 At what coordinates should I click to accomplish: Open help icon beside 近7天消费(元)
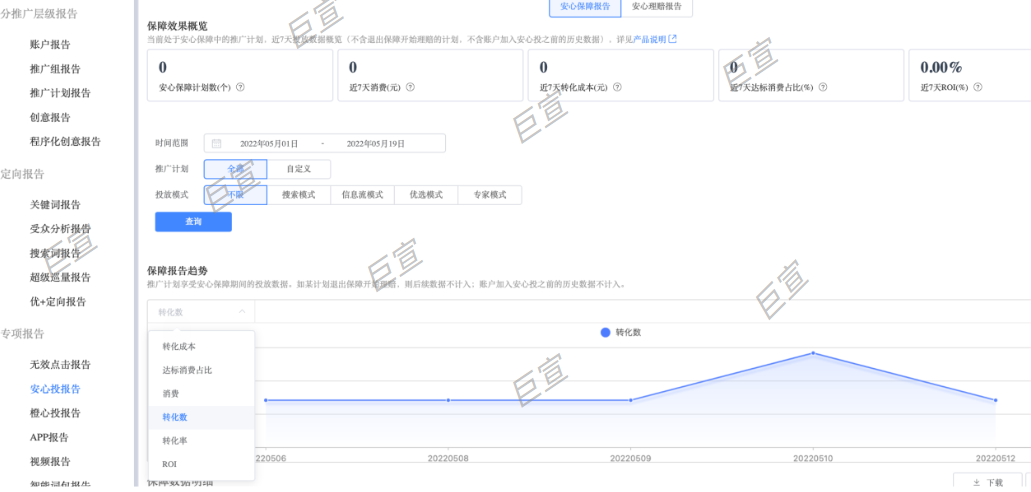[410, 87]
